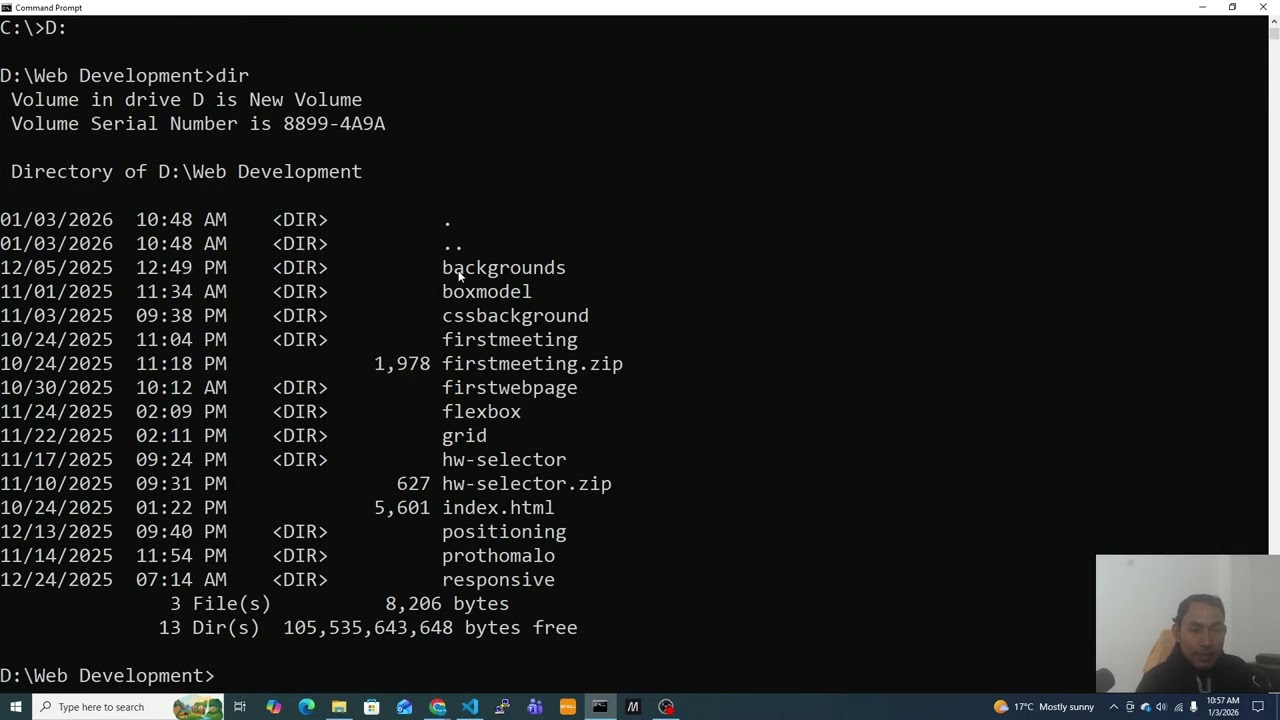Open the clock showing 10:57 AM

[1224, 707]
